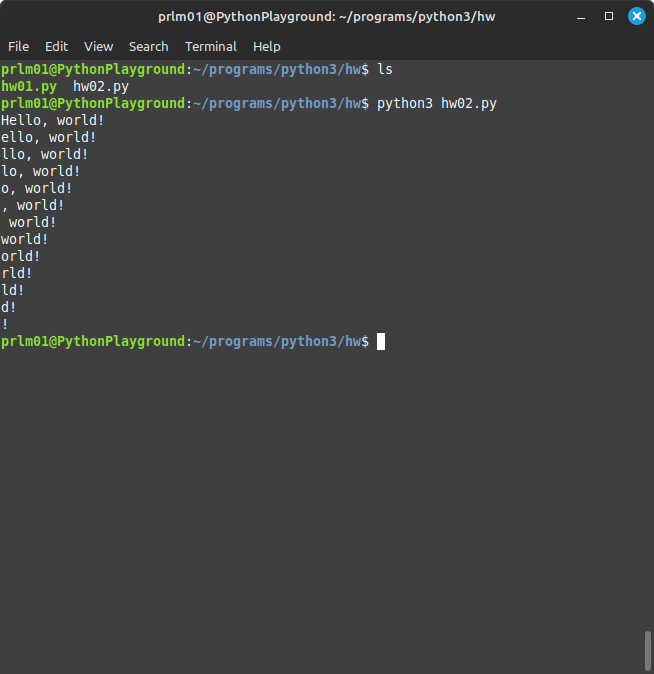The height and width of the screenshot is (674, 654).
Task: Click the first prompt's prlm01@PythonPlayground text
Action: pos(93,69)
